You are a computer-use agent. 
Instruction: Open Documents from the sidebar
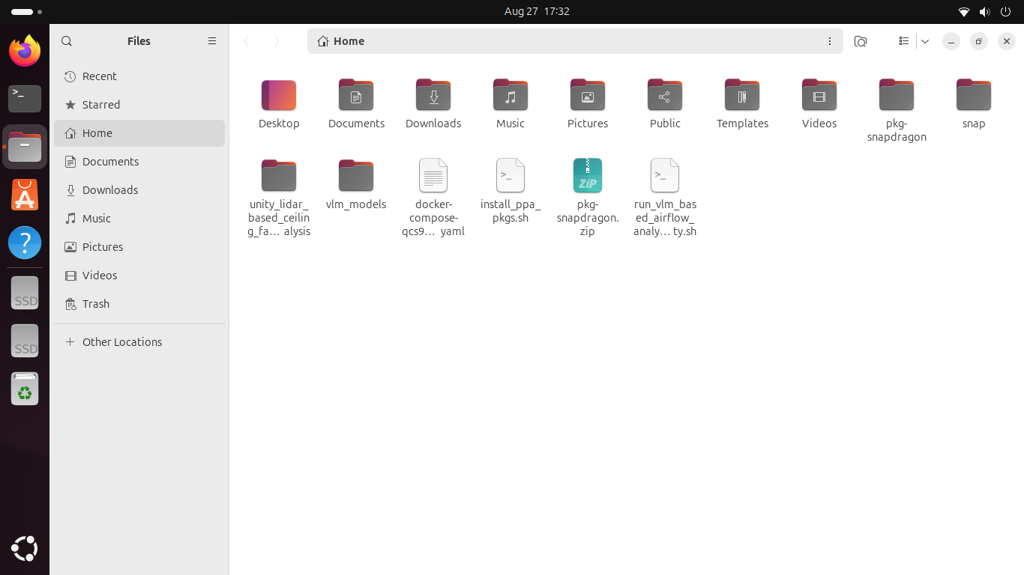[x=140, y=161]
